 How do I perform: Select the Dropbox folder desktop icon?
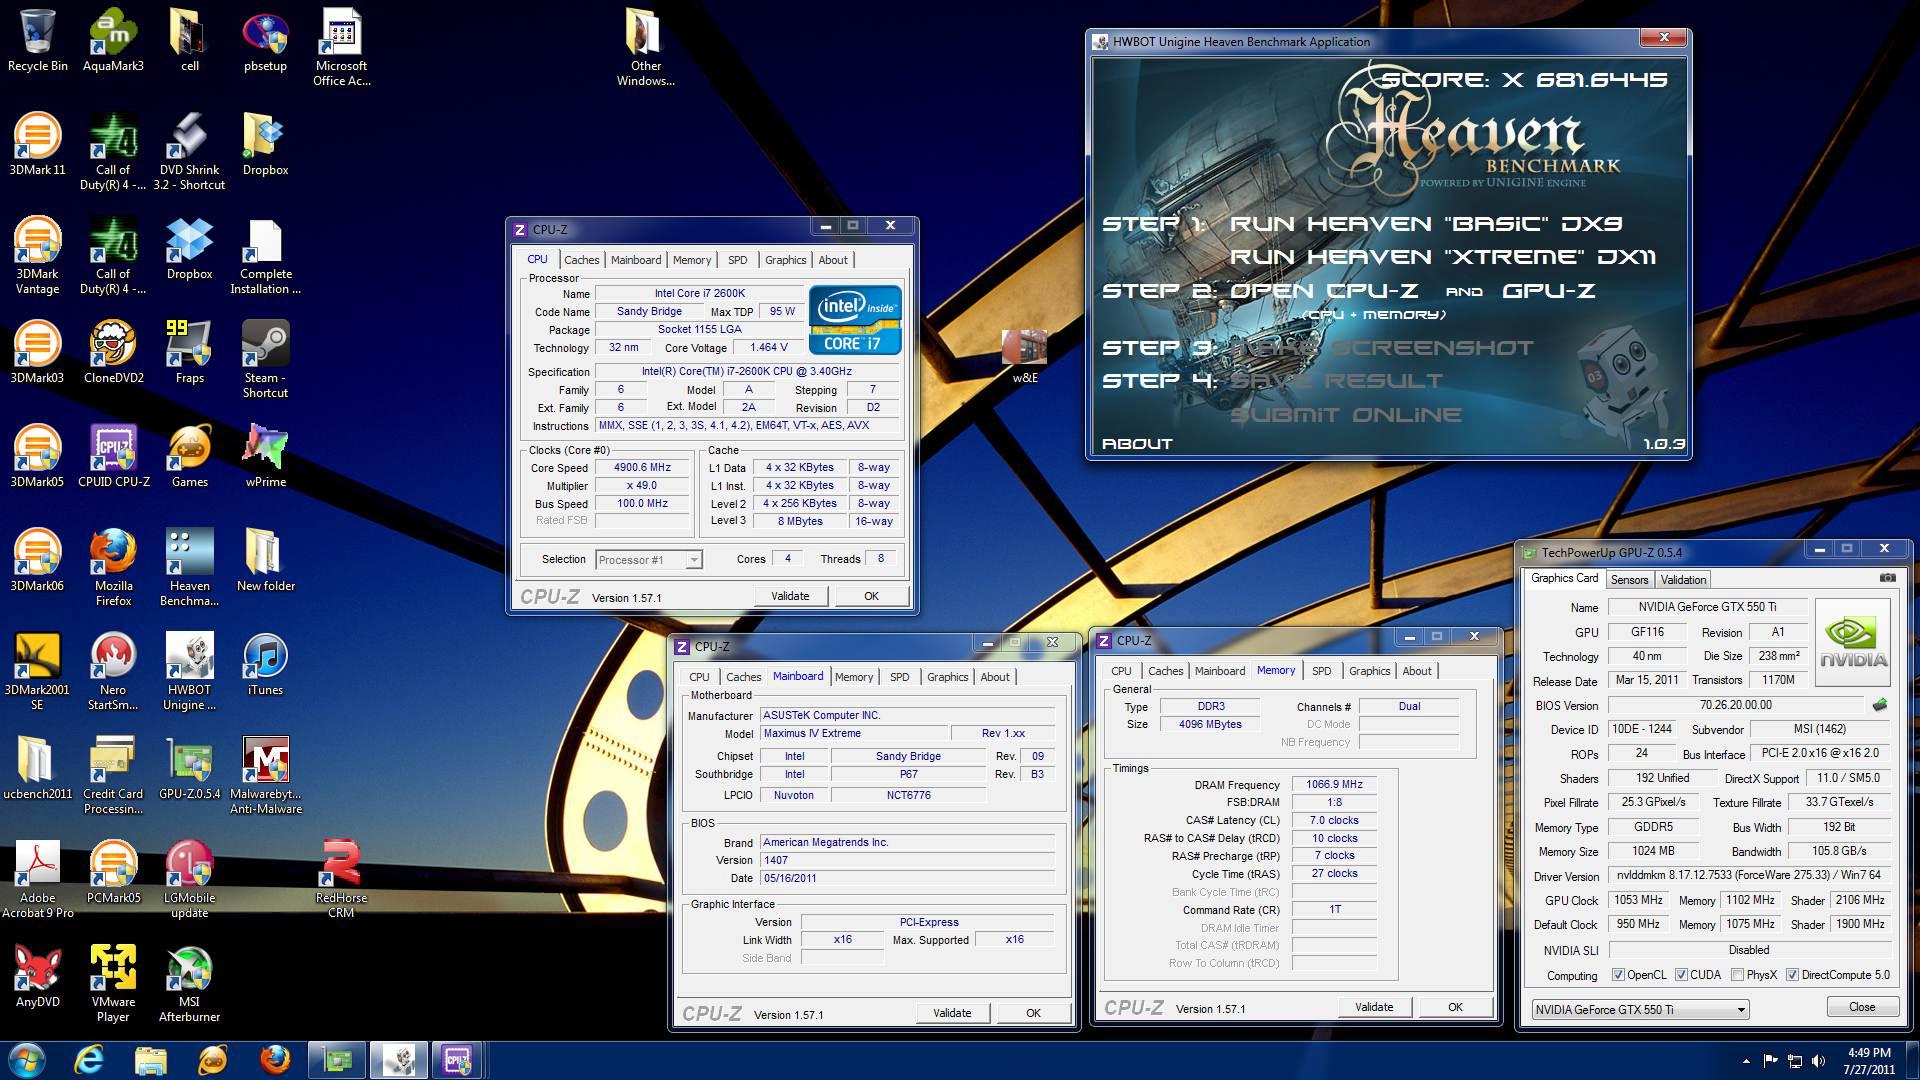[265, 145]
